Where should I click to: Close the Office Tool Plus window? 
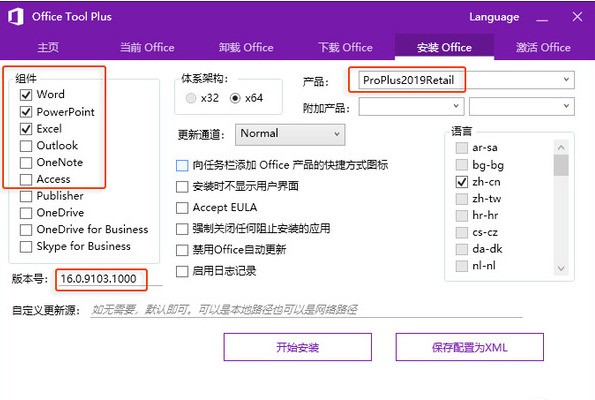[577, 17]
